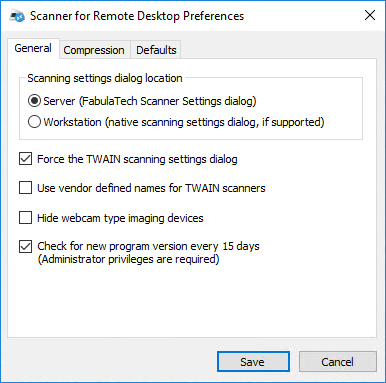Image resolution: width=386 pixels, height=383 pixels.
Task: Switch to the Defaults tab
Action: click(156, 50)
